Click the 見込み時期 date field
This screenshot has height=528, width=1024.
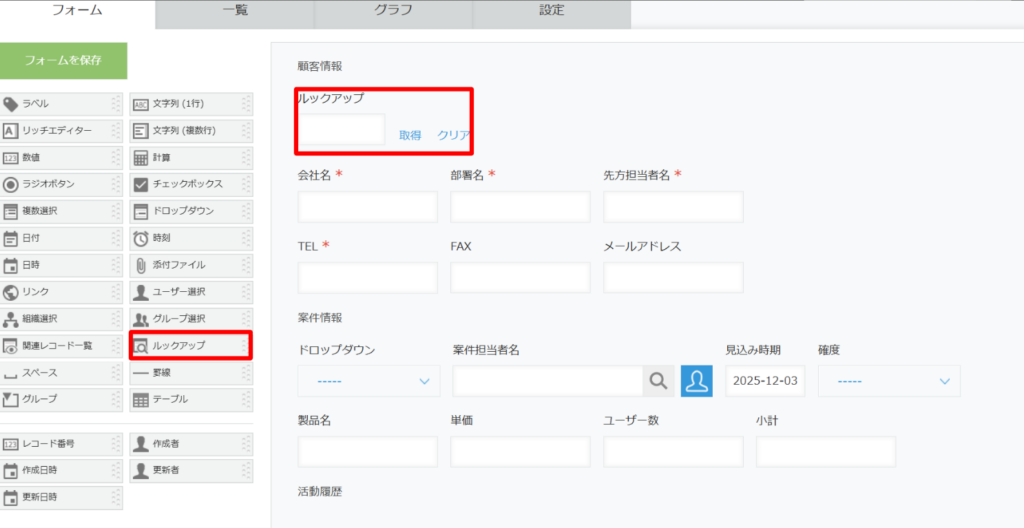[765, 381]
